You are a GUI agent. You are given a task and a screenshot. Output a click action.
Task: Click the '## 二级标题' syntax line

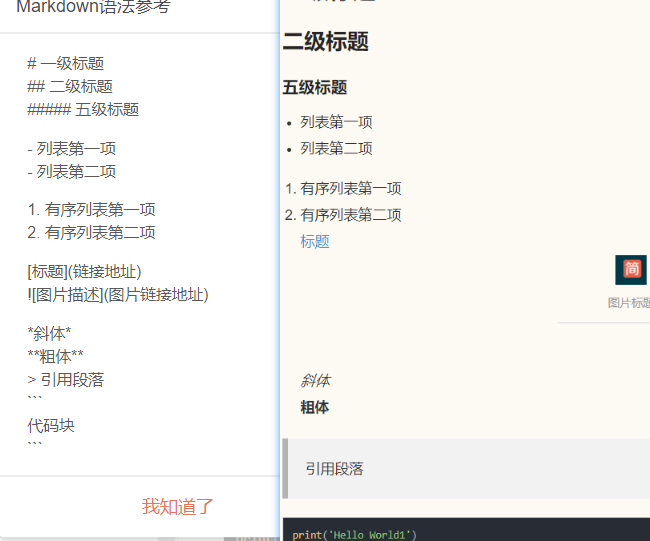point(70,87)
